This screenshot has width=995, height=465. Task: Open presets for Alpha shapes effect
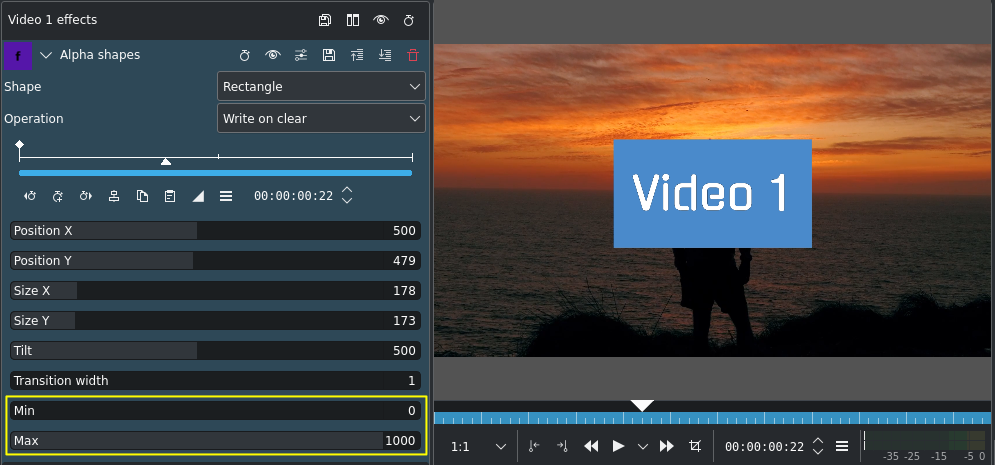[x=301, y=55]
